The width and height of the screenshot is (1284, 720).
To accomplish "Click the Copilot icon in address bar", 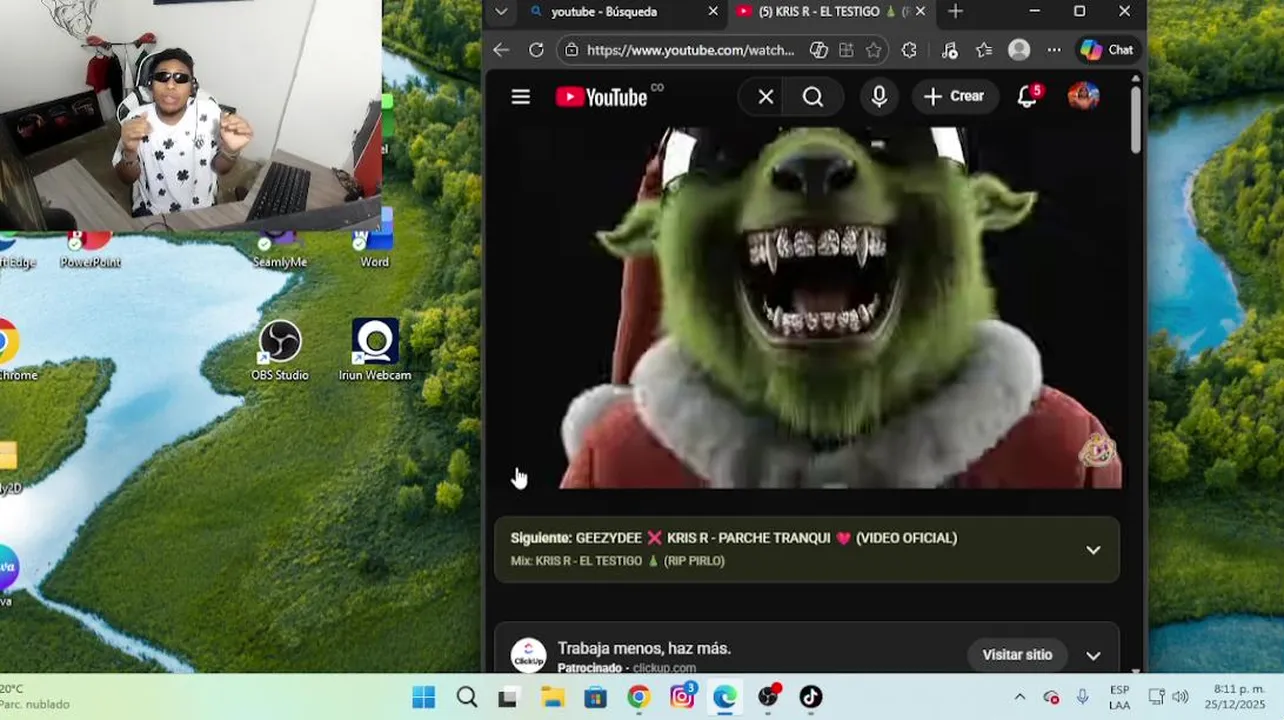I will point(818,50).
